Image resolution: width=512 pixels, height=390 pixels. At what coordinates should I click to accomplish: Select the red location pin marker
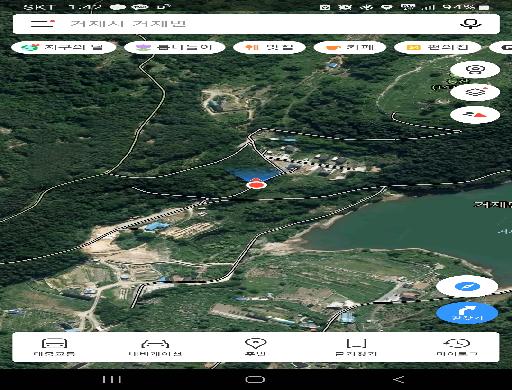[256, 183]
